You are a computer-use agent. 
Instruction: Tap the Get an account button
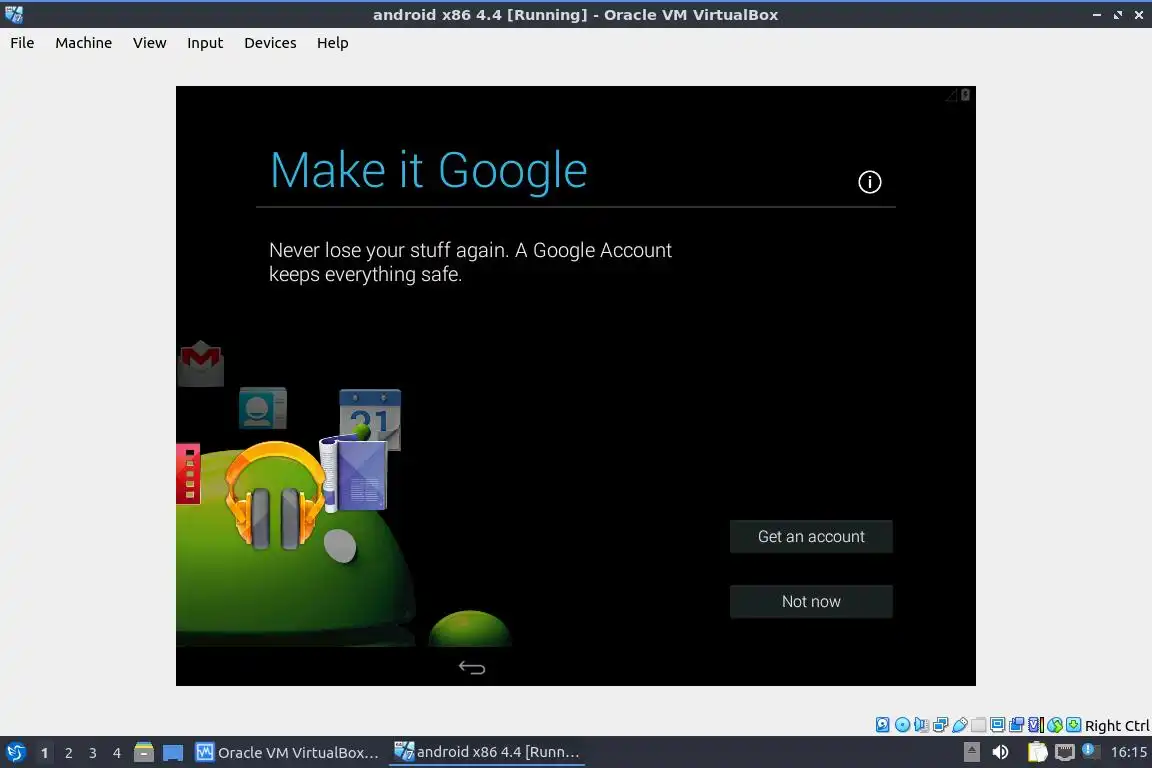[x=811, y=536]
